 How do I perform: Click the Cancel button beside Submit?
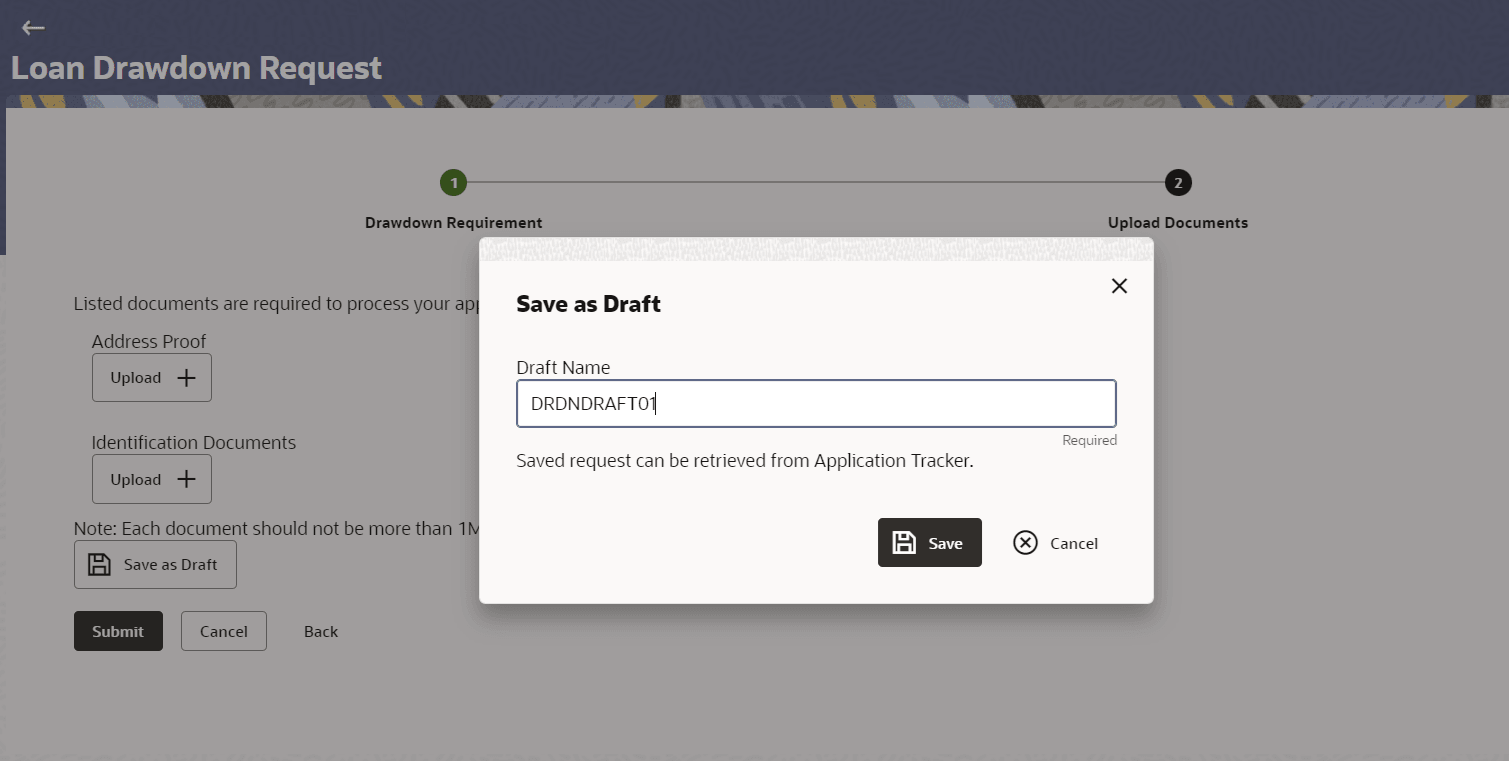click(x=223, y=631)
